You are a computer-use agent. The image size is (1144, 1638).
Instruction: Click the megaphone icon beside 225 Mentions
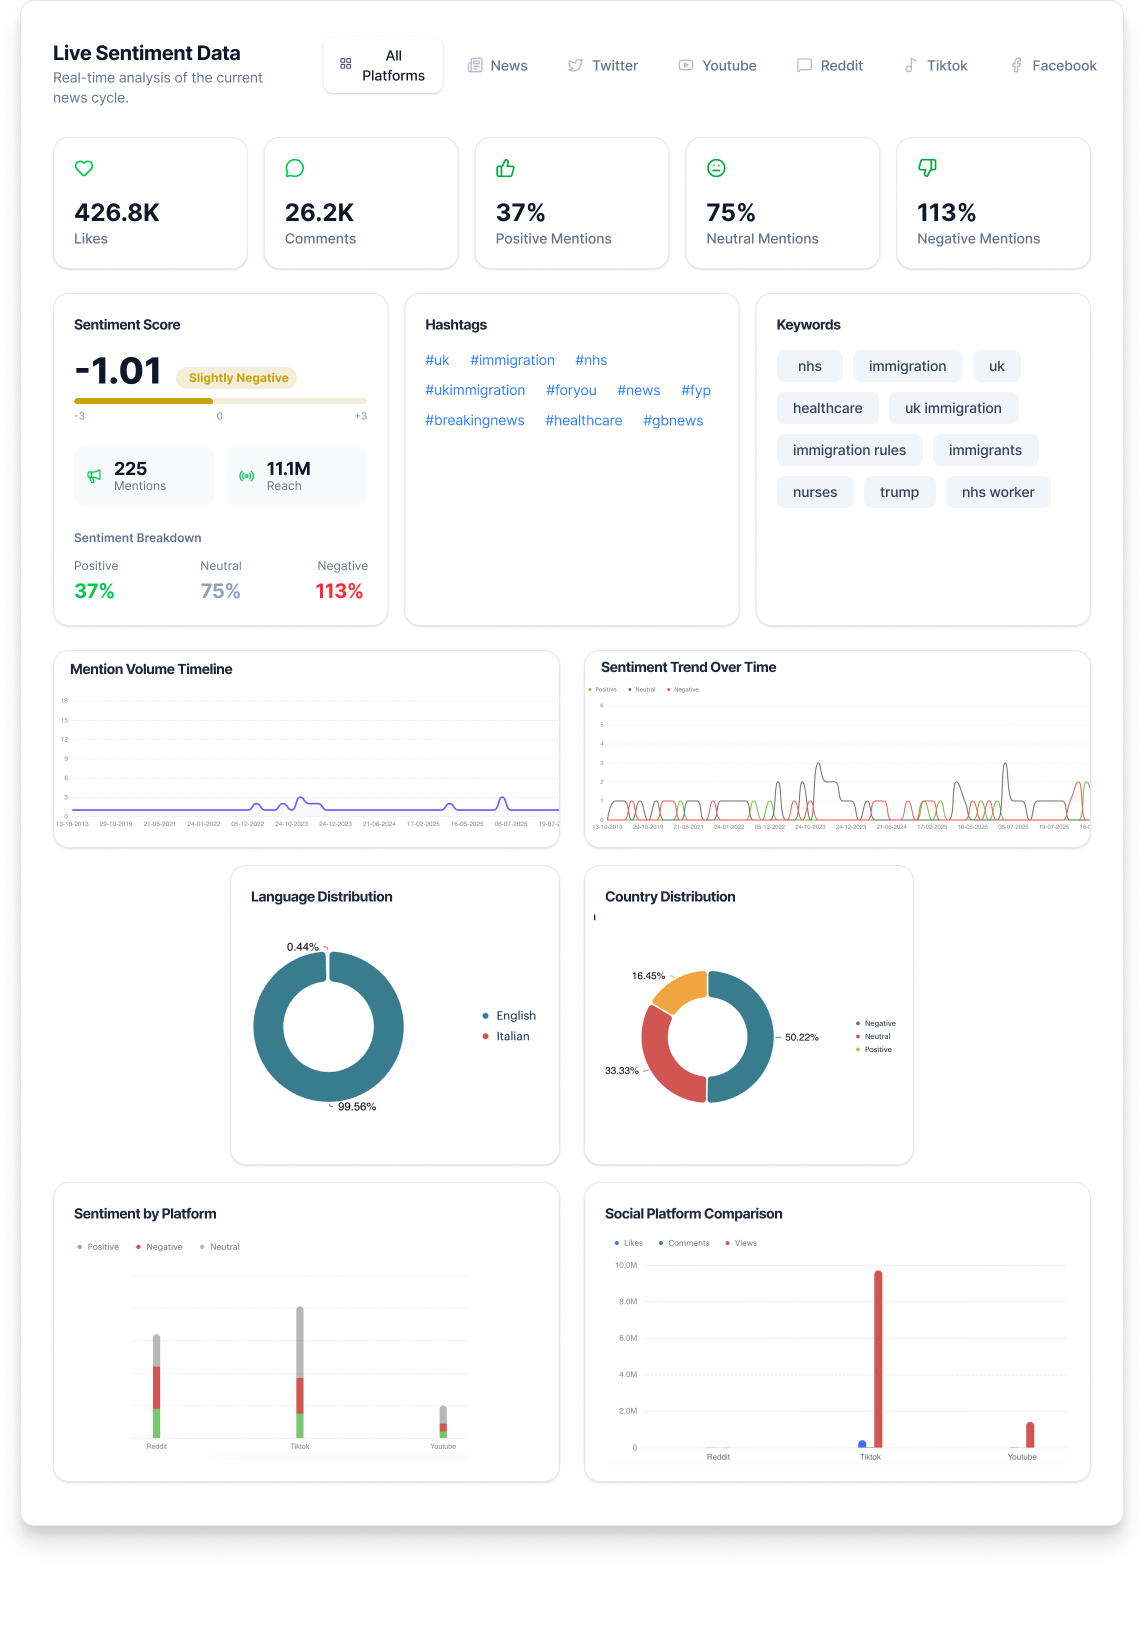point(94,476)
